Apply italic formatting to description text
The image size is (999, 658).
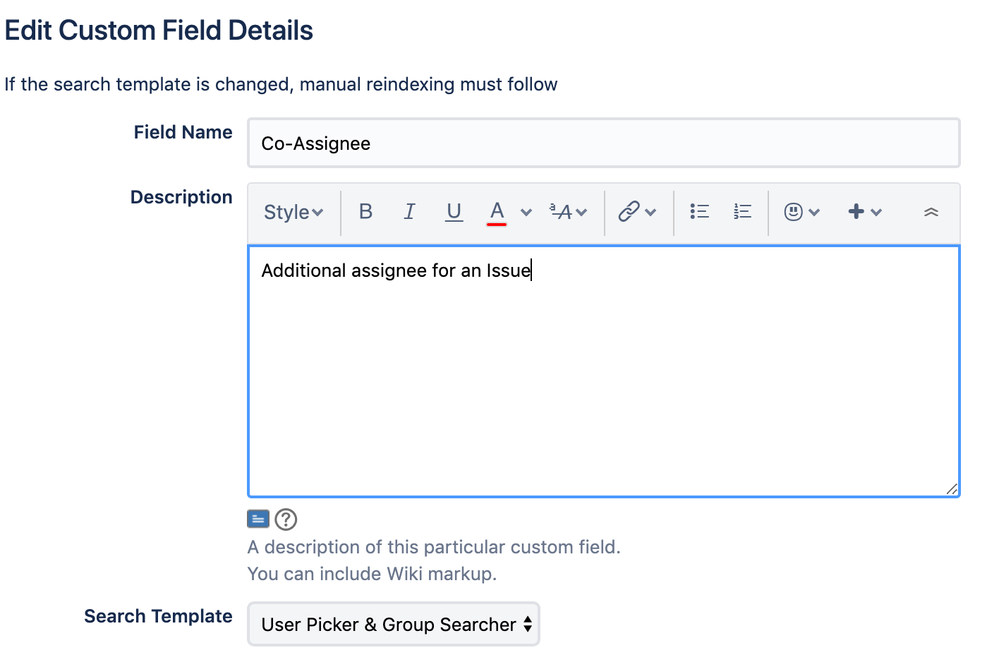(x=409, y=212)
